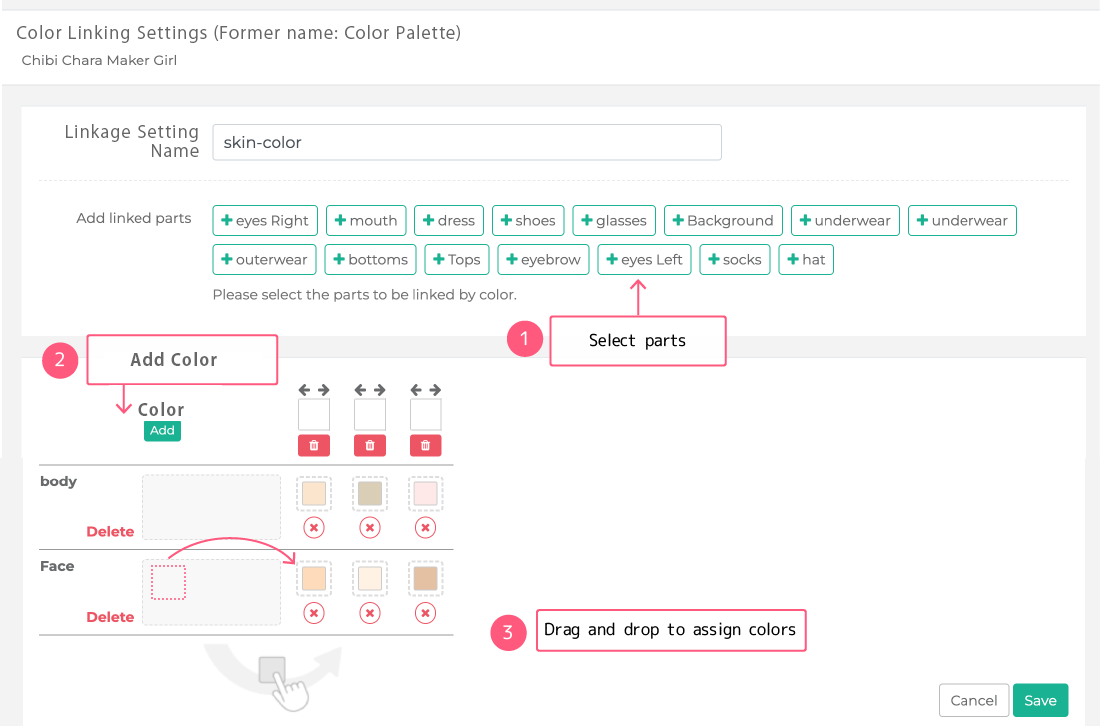Click the Face row unassigned colors area
This screenshot has width=1100, height=726.
211,593
